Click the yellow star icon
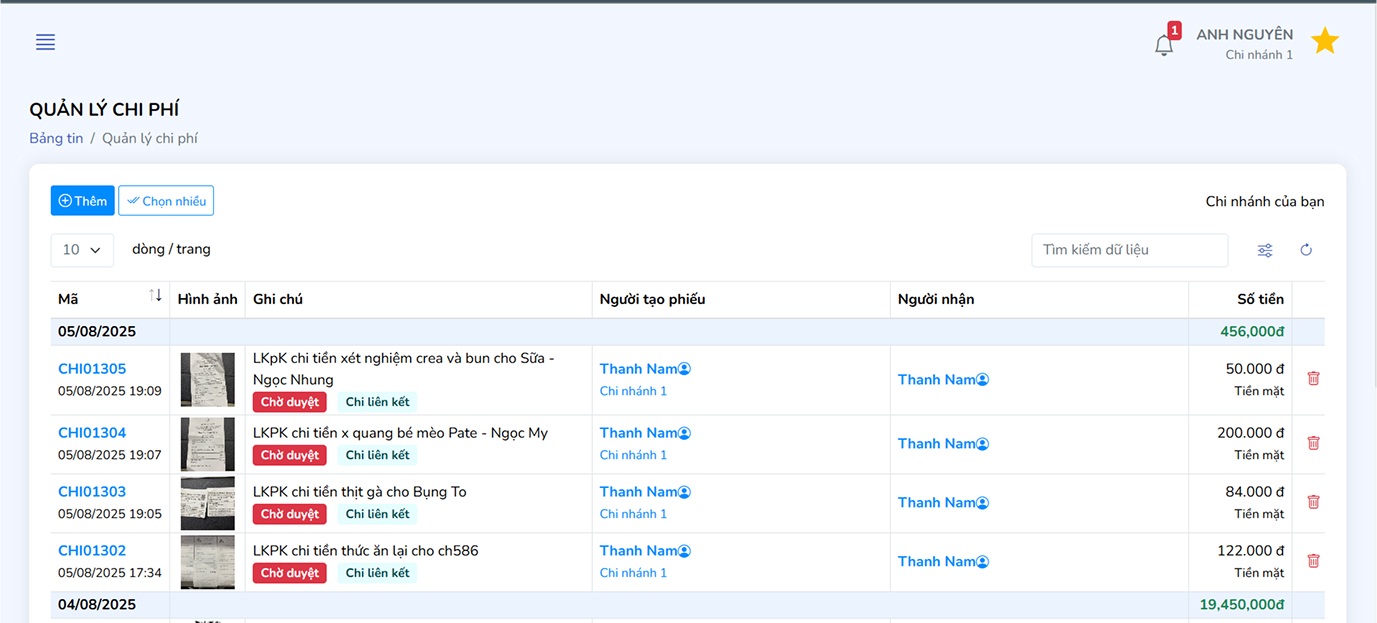Viewport: 1377px width, 623px height. coord(1324,41)
